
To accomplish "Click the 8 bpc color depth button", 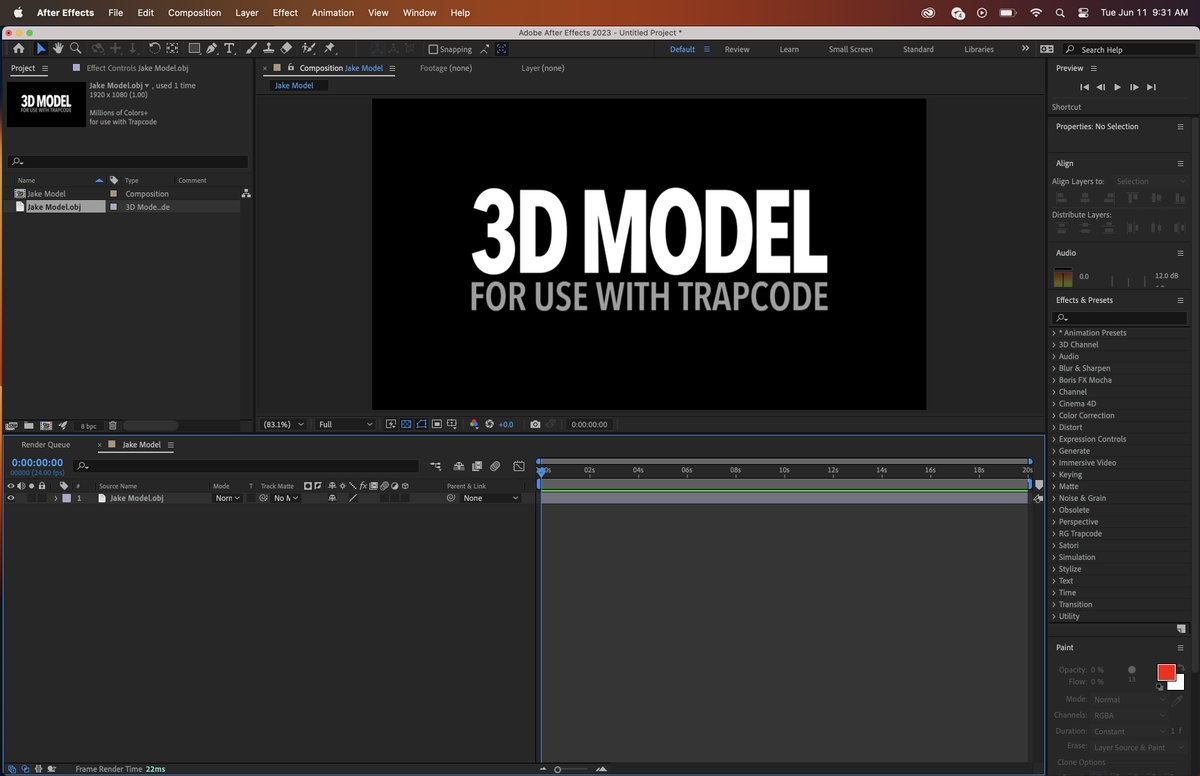I will coord(89,426).
